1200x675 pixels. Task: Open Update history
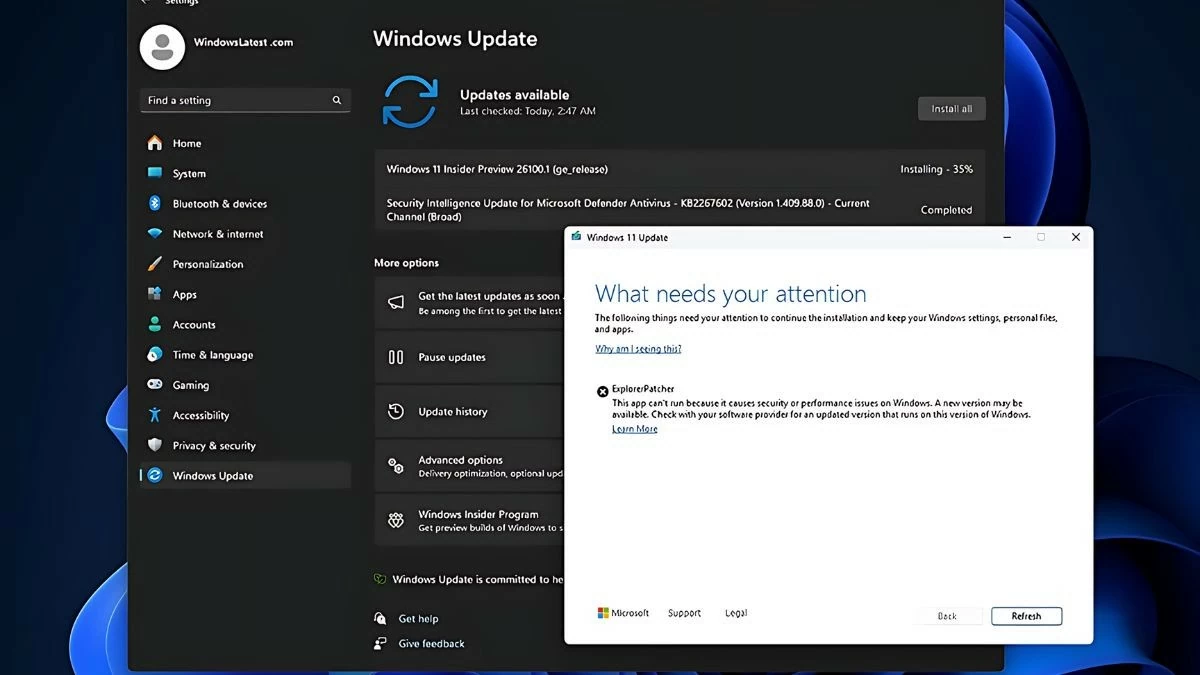point(453,411)
